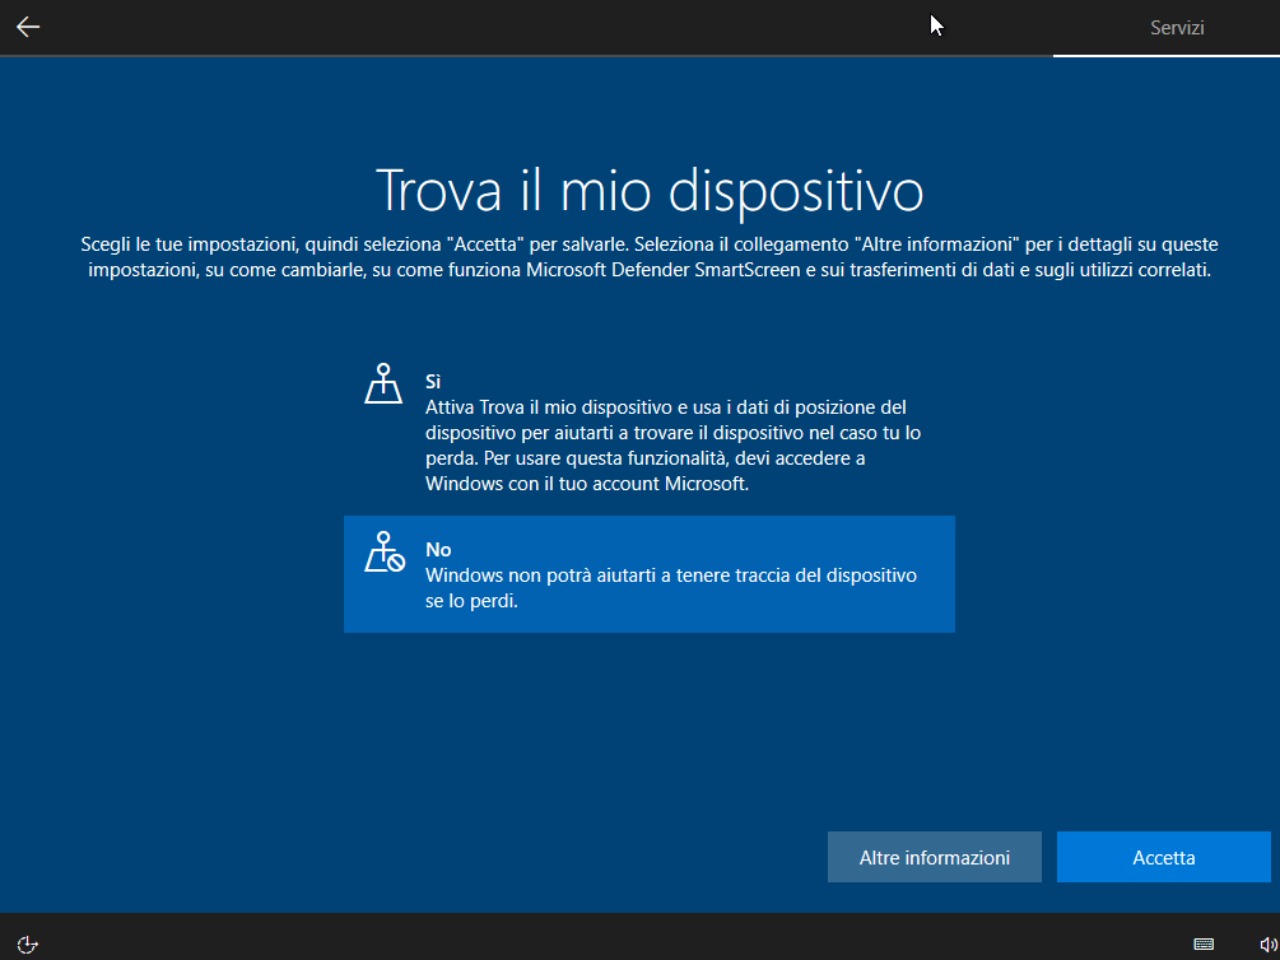Open the accessibility (Ease of Access) icon
The width and height of the screenshot is (1280, 960).
point(28,944)
